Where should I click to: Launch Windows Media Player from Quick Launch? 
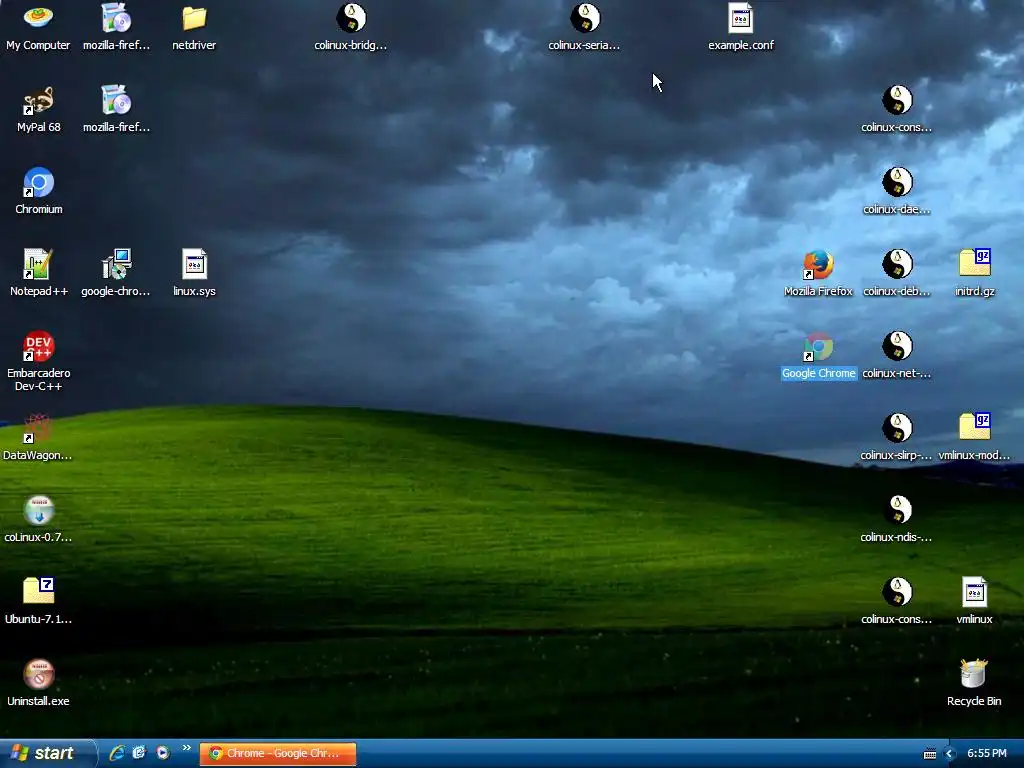click(x=162, y=753)
